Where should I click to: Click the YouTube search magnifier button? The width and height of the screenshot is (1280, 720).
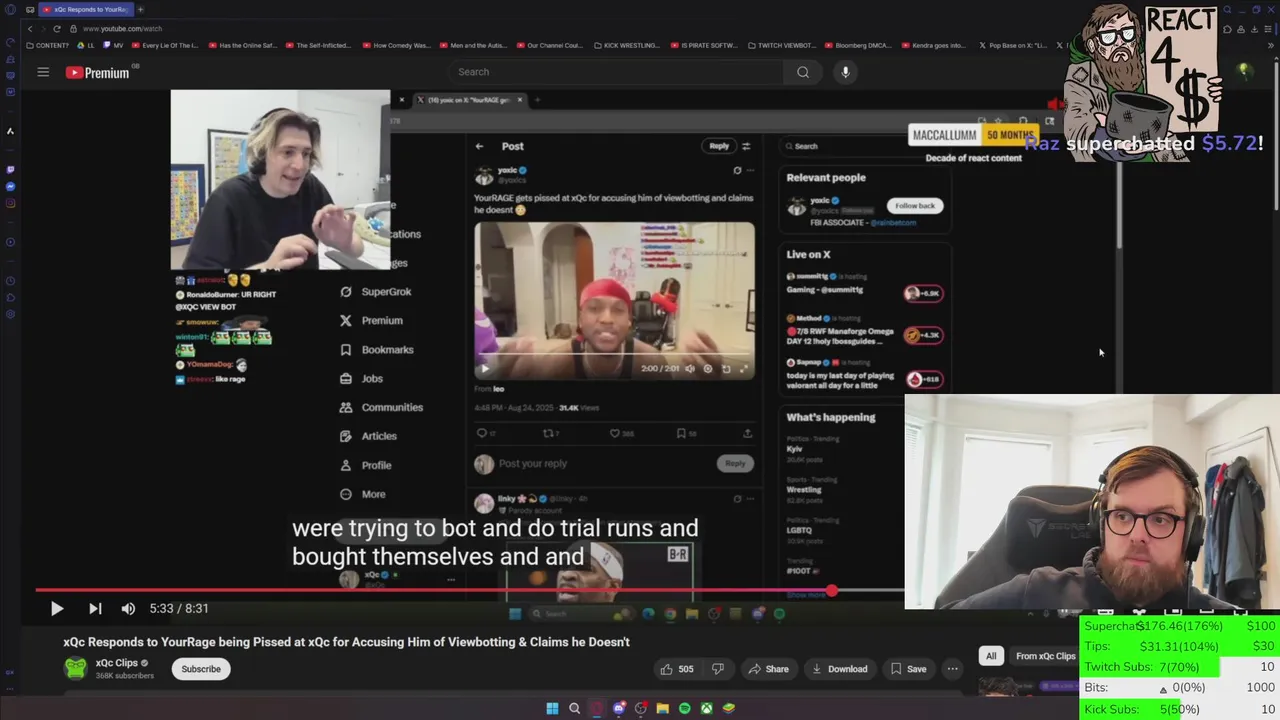803,72
